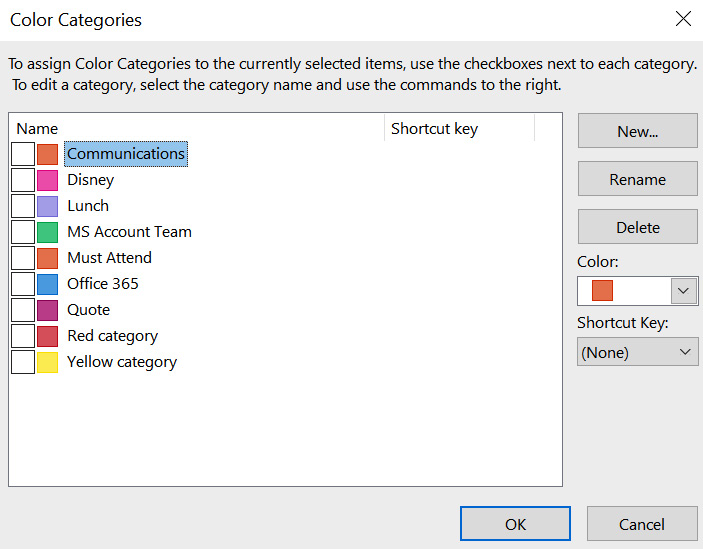Click the lavender Lunch color square

coord(48,206)
